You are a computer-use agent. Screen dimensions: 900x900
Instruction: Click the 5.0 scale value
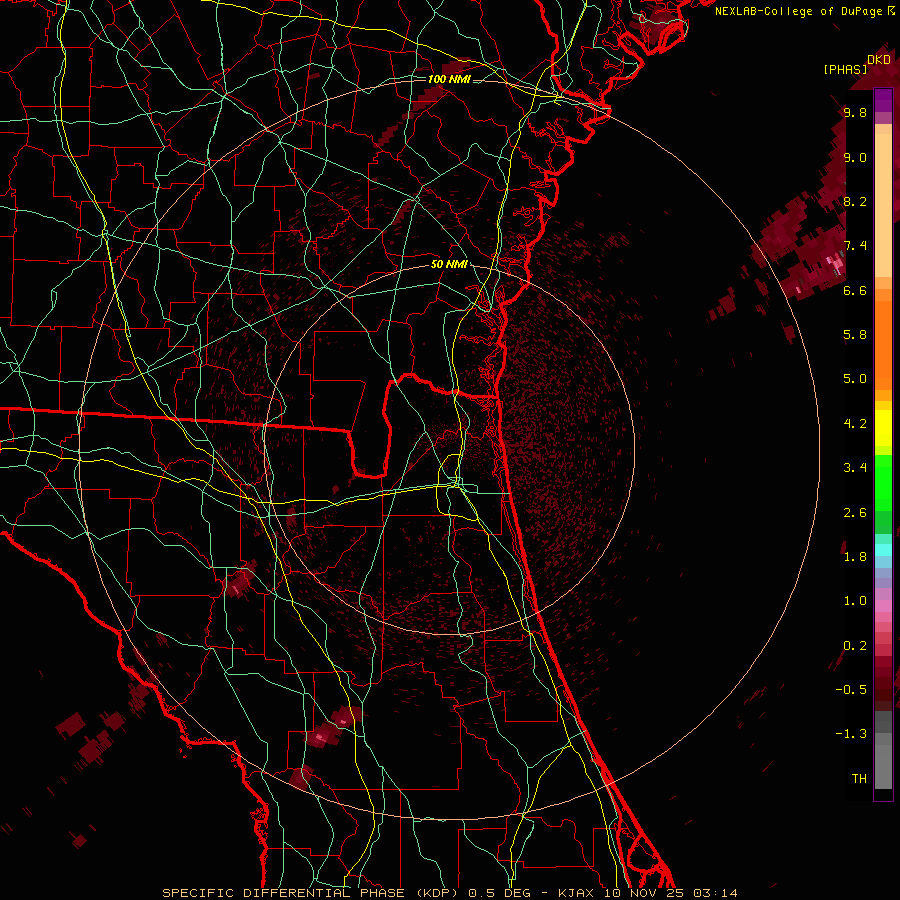coord(855,379)
